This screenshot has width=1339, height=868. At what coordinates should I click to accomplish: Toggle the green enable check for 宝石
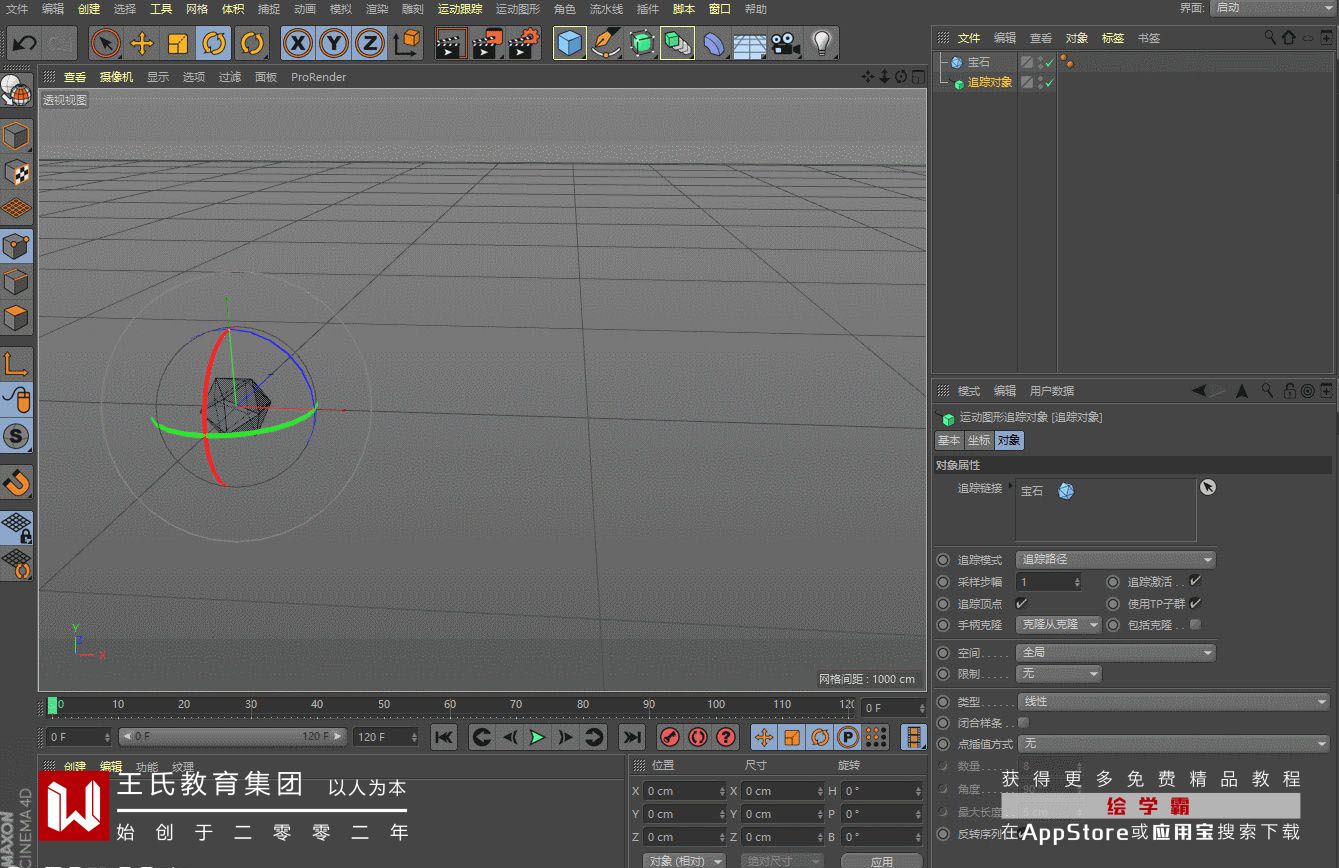coord(1050,62)
